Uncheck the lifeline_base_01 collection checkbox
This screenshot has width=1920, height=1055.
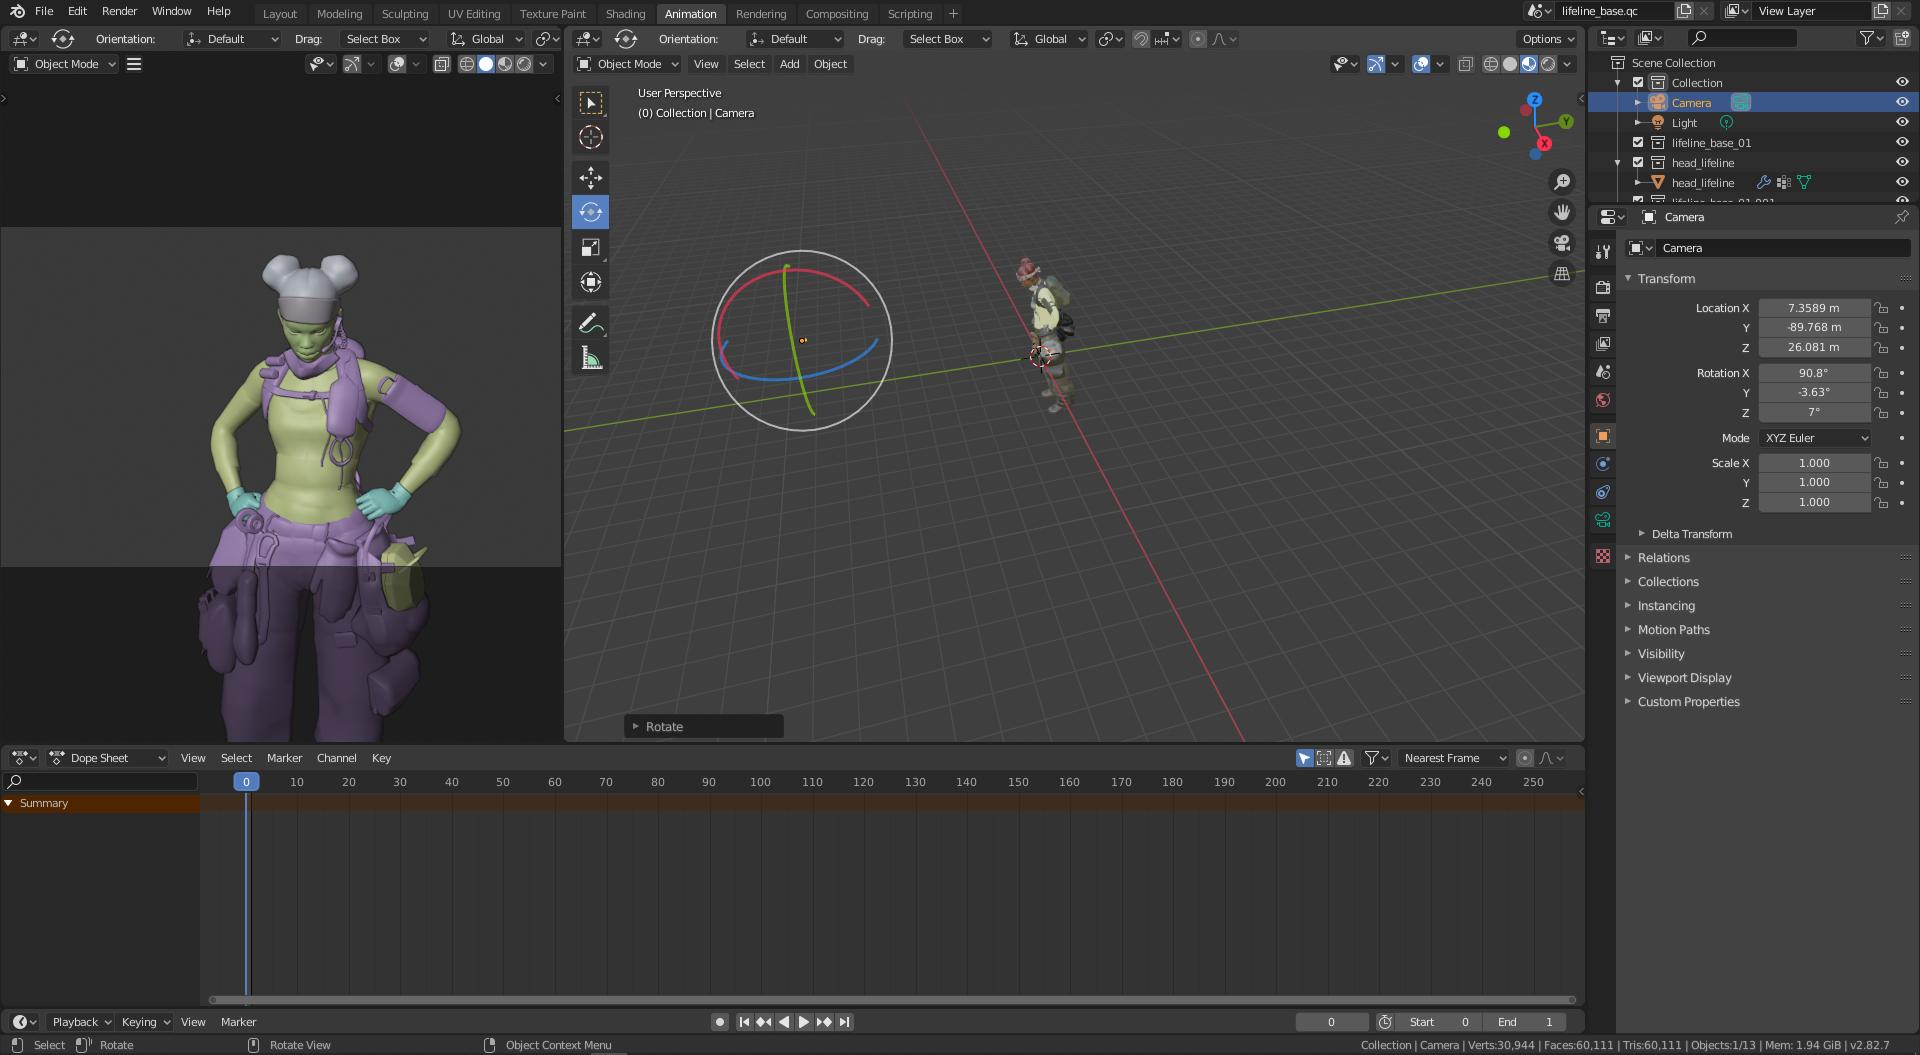(1637, 142)
